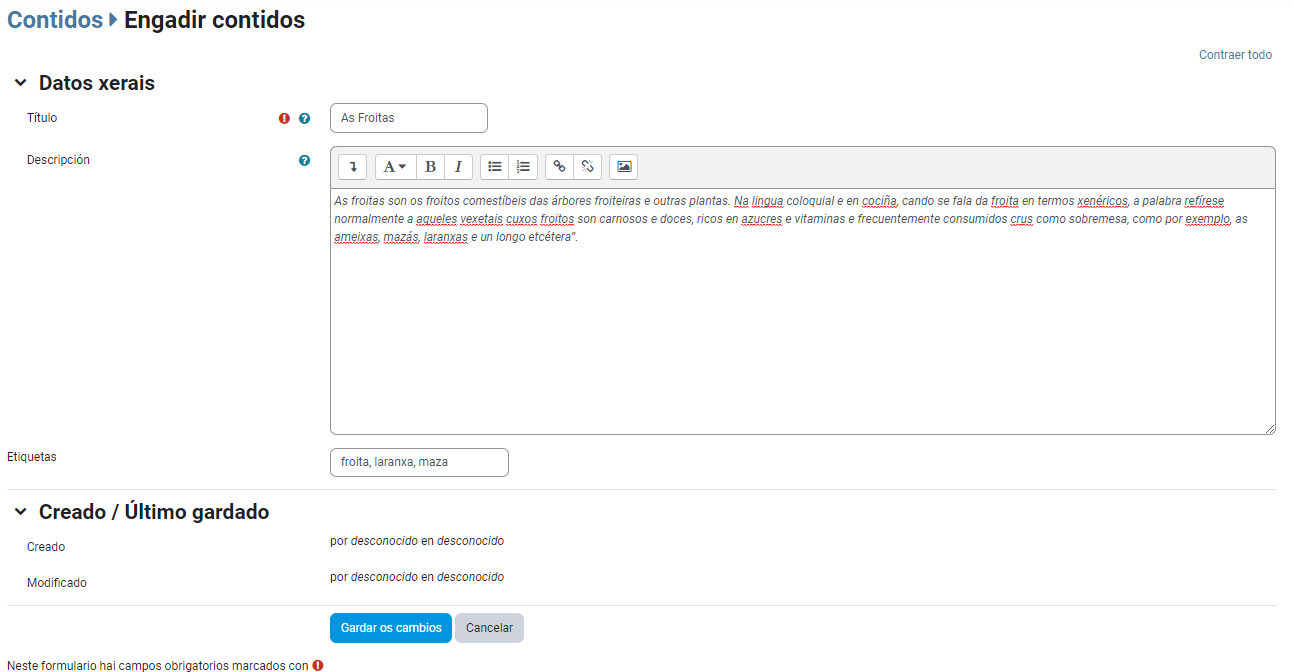Open the paragraph styles A dropdown
The height and width of the screenshot is (672, 1293).
point(395,167)
